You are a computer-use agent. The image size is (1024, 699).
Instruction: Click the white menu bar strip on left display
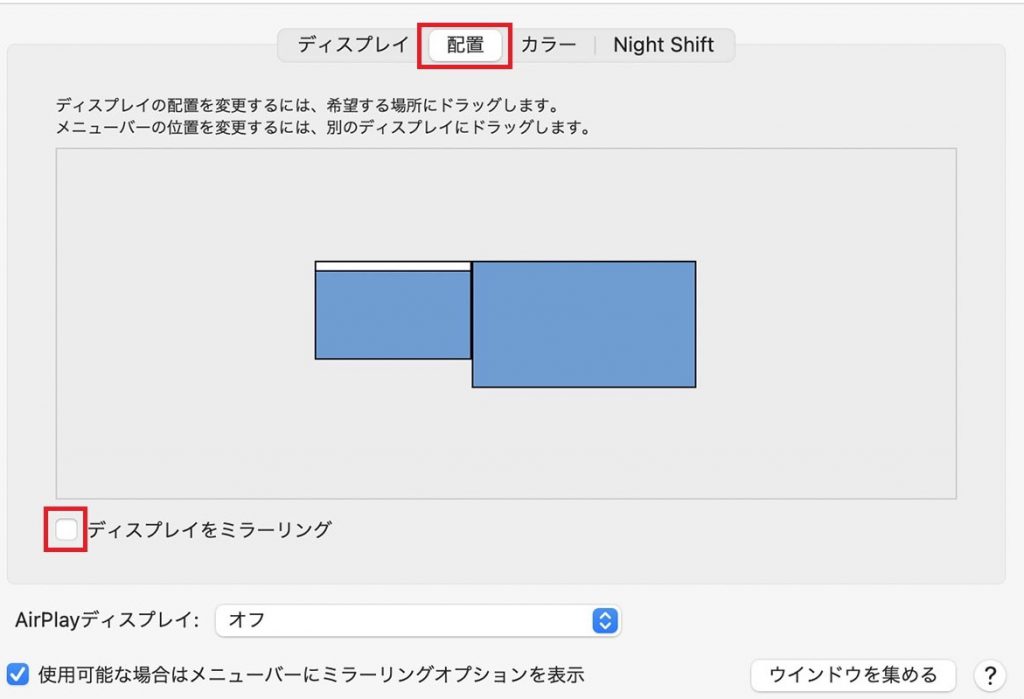coord(393,266)
